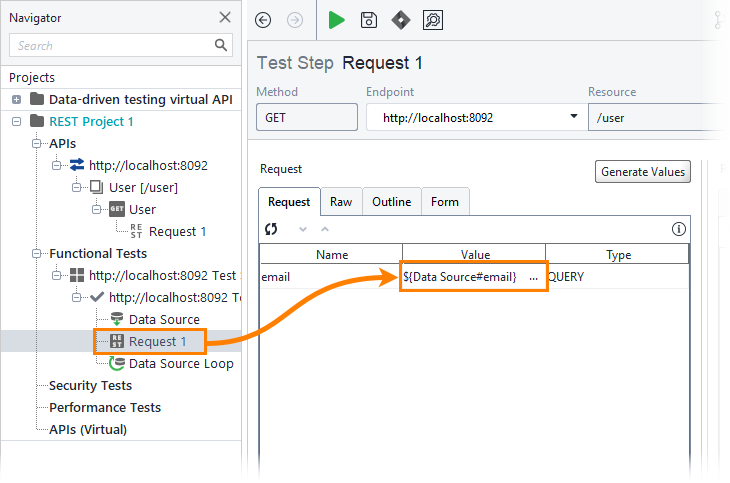Click the API arrows icon for localhost:8092
The width and height of the screenshot is (730, 483).
tap(77, 165)
